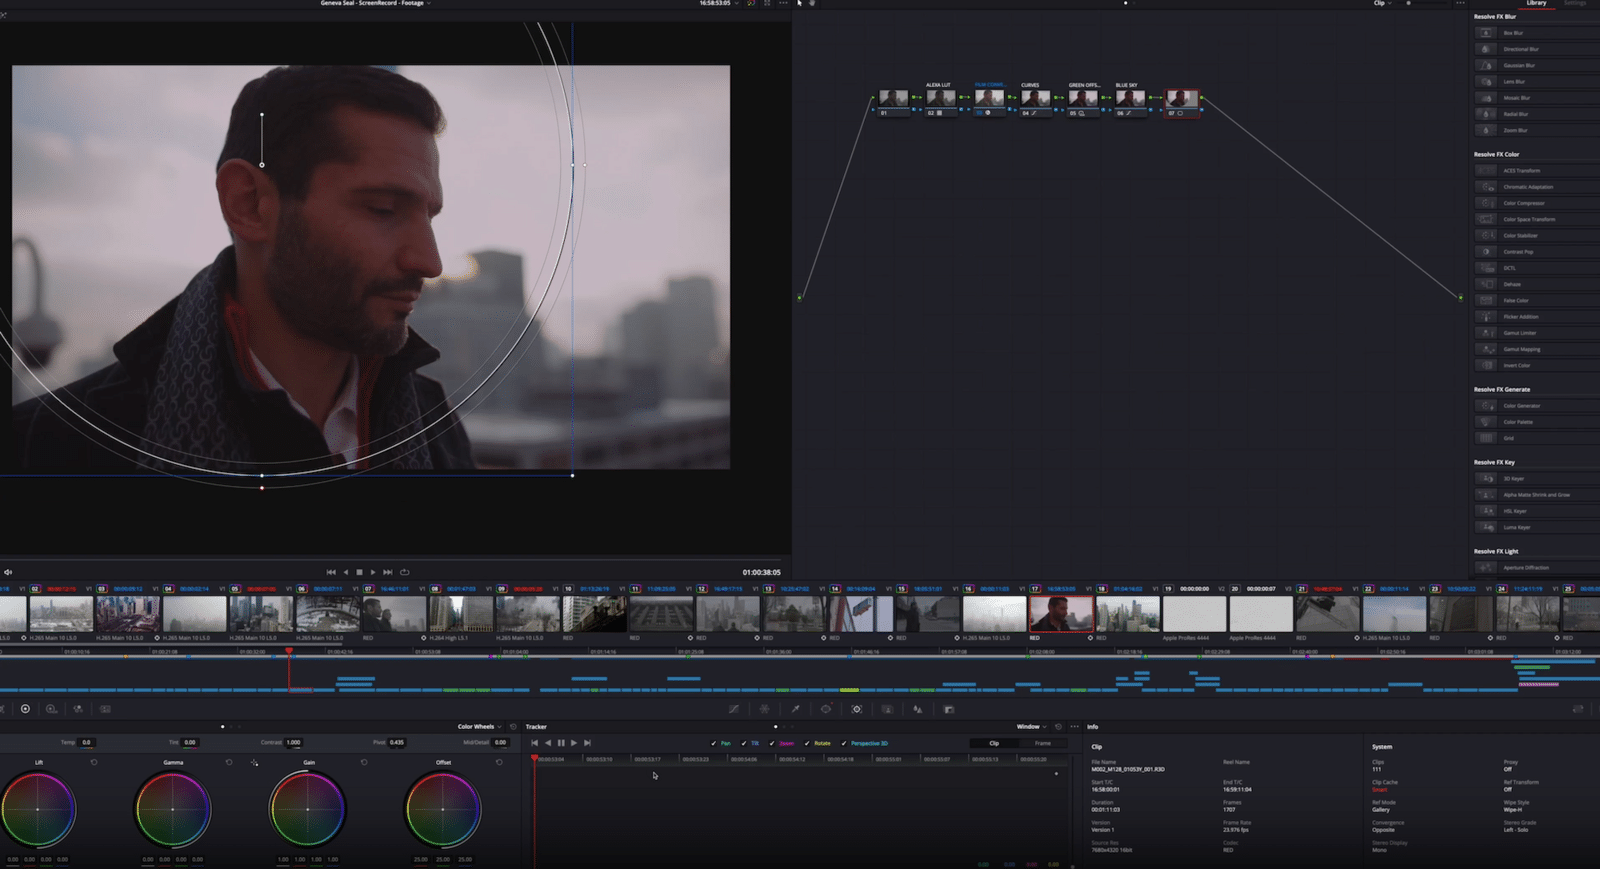The height and width of the screenshot is (869, 1600).
Task: Choose the Color Generator effect icon
Action: click(1486, 406)
